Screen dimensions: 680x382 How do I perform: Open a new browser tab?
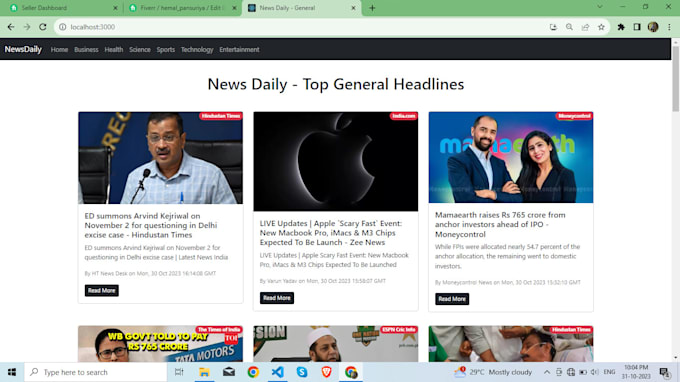[x=372, y=8]
